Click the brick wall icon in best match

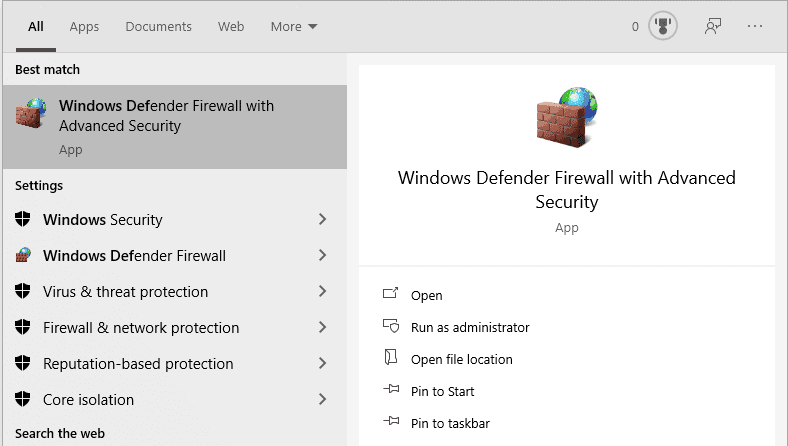(31, 113)
